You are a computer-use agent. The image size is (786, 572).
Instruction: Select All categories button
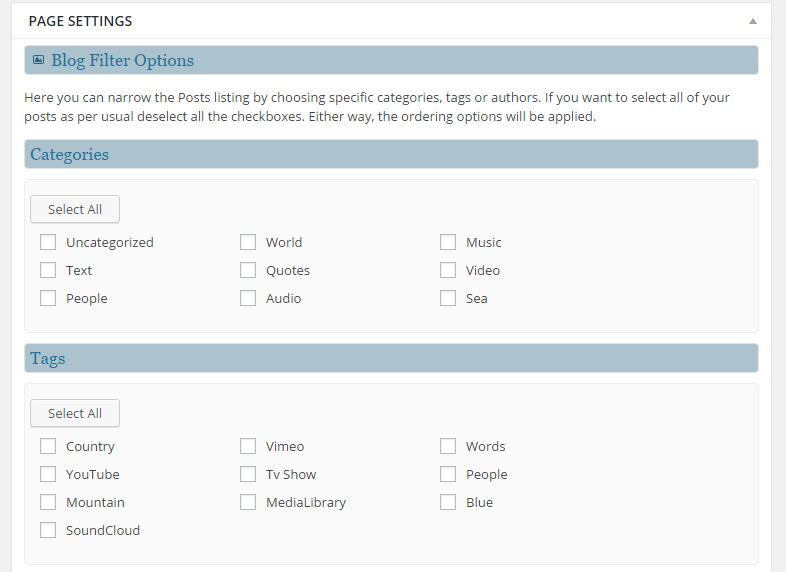pos(75,209)
